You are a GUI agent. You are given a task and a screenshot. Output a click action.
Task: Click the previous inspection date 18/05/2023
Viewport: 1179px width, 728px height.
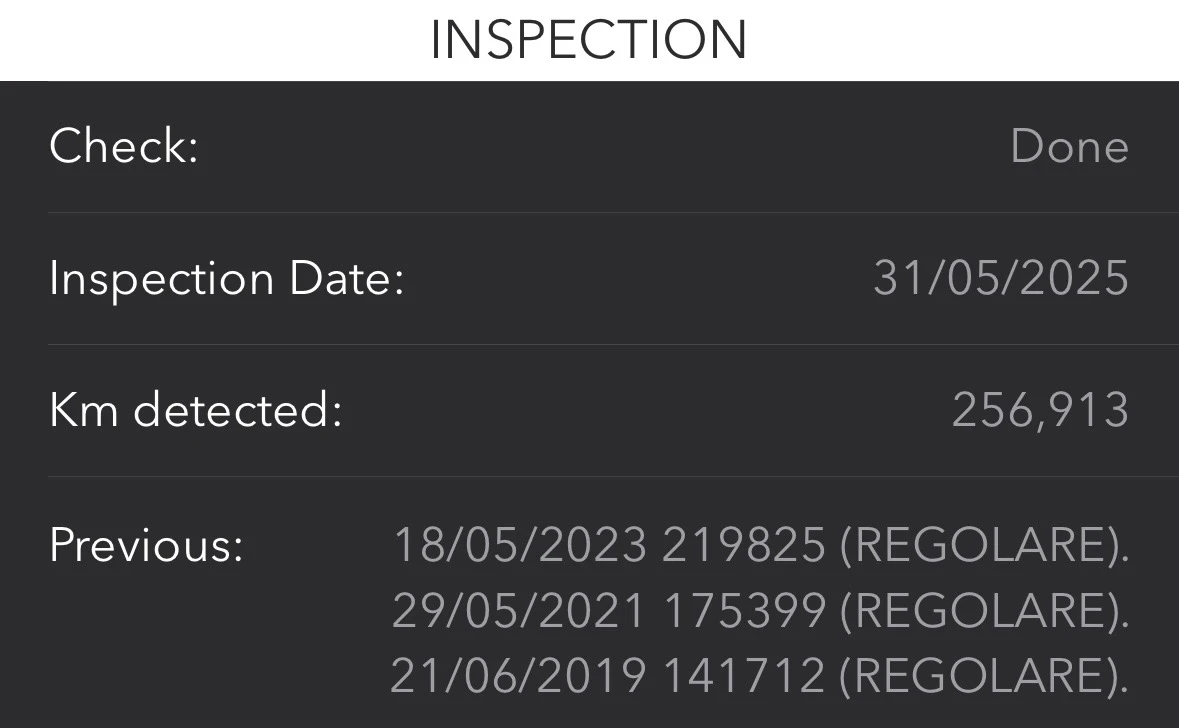520,545
